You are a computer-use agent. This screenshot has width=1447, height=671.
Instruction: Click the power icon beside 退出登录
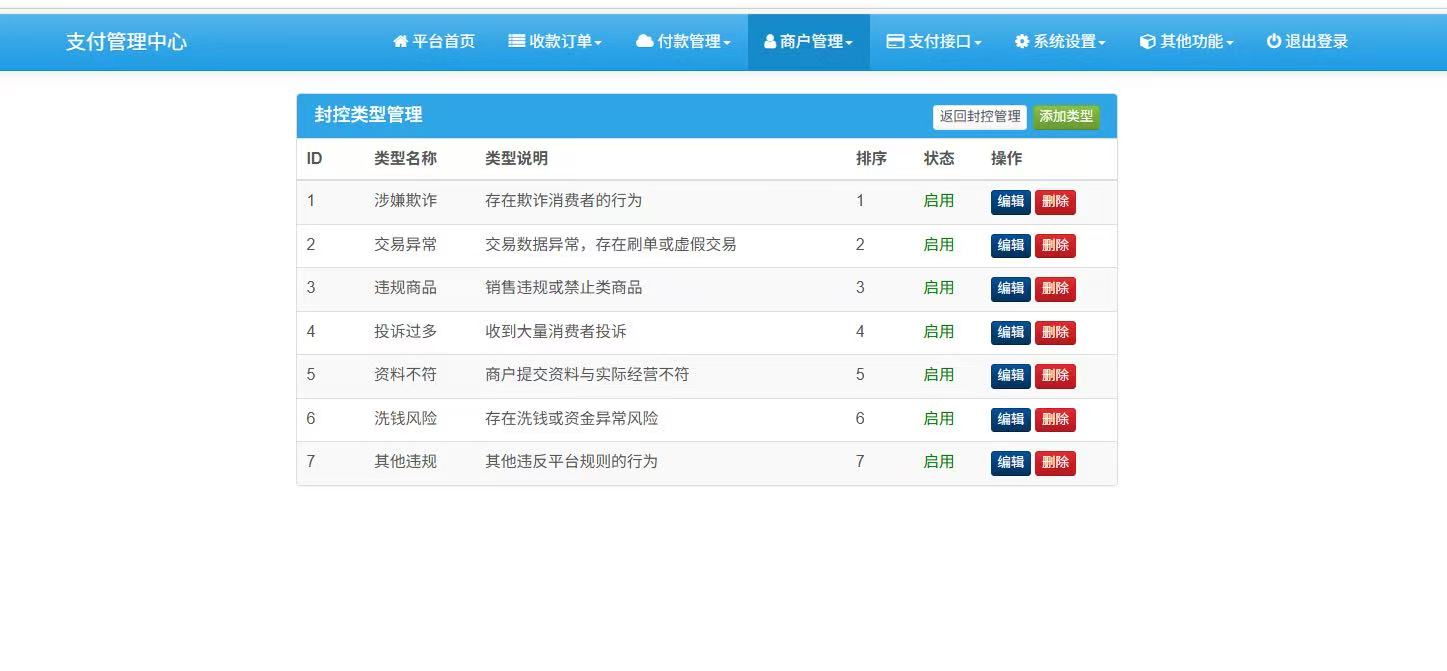pos(1274,42)
